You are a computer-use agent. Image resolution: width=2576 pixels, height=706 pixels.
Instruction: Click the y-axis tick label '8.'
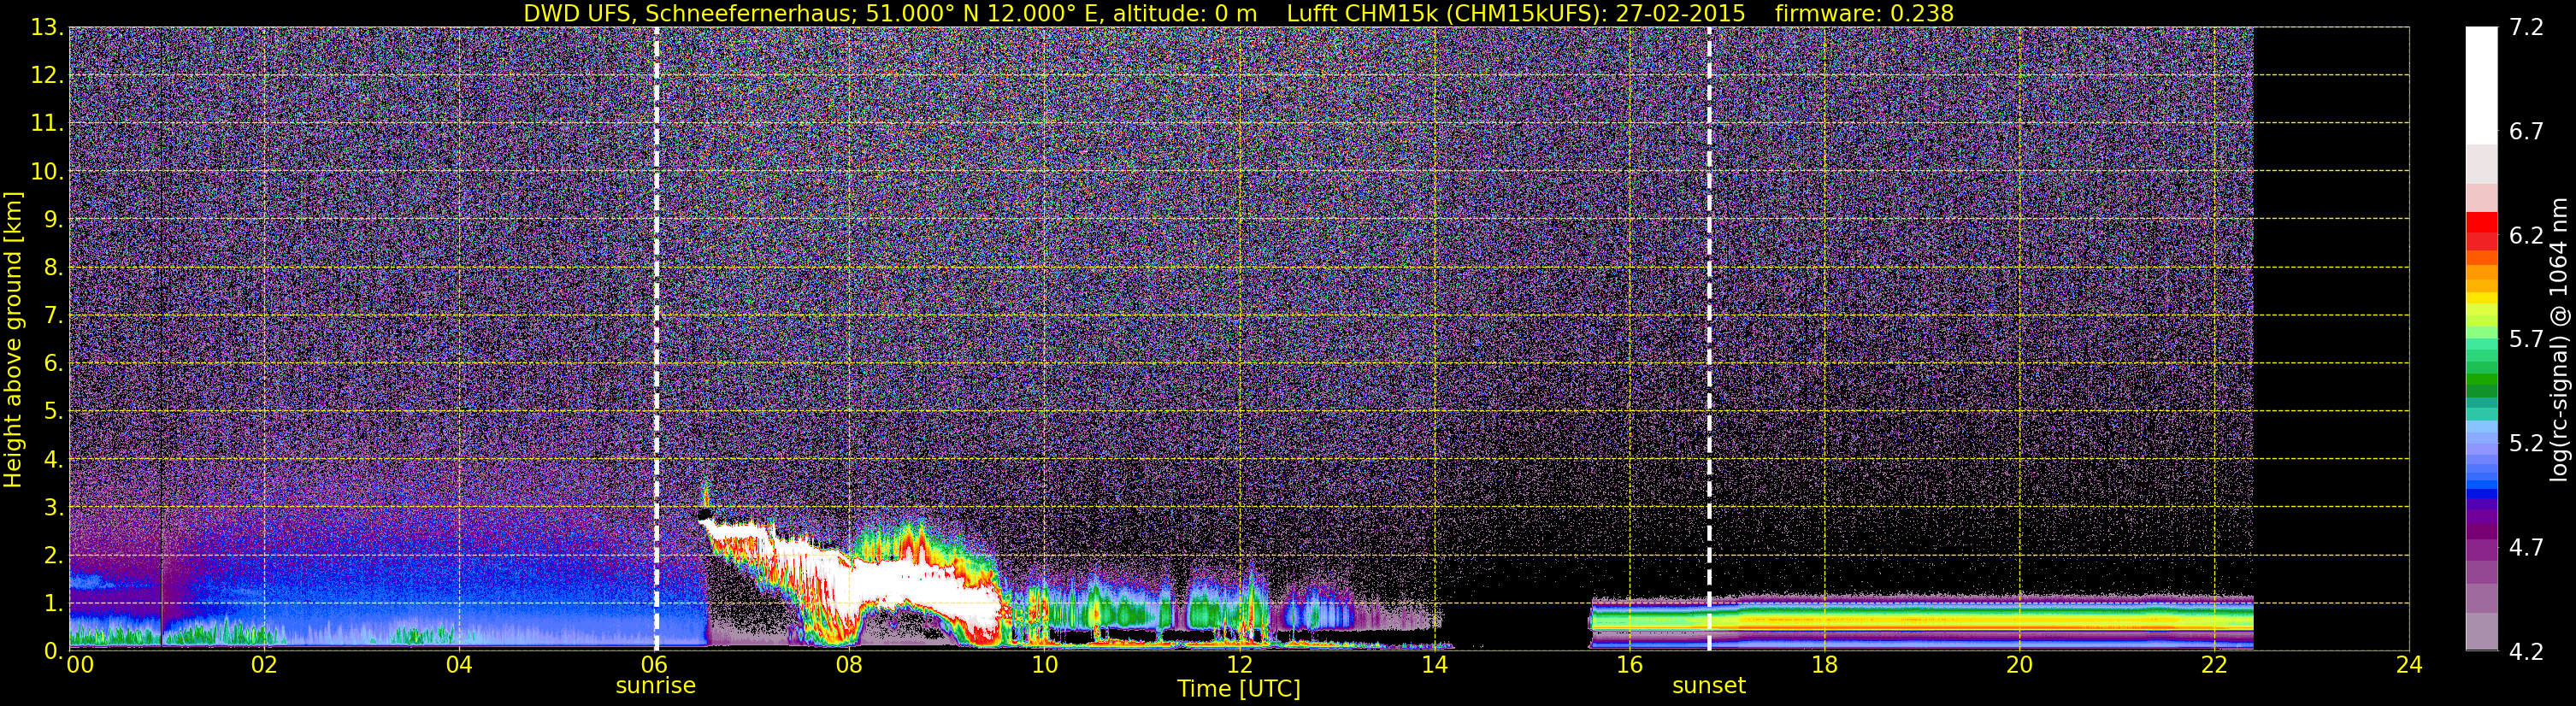[53, 268]
